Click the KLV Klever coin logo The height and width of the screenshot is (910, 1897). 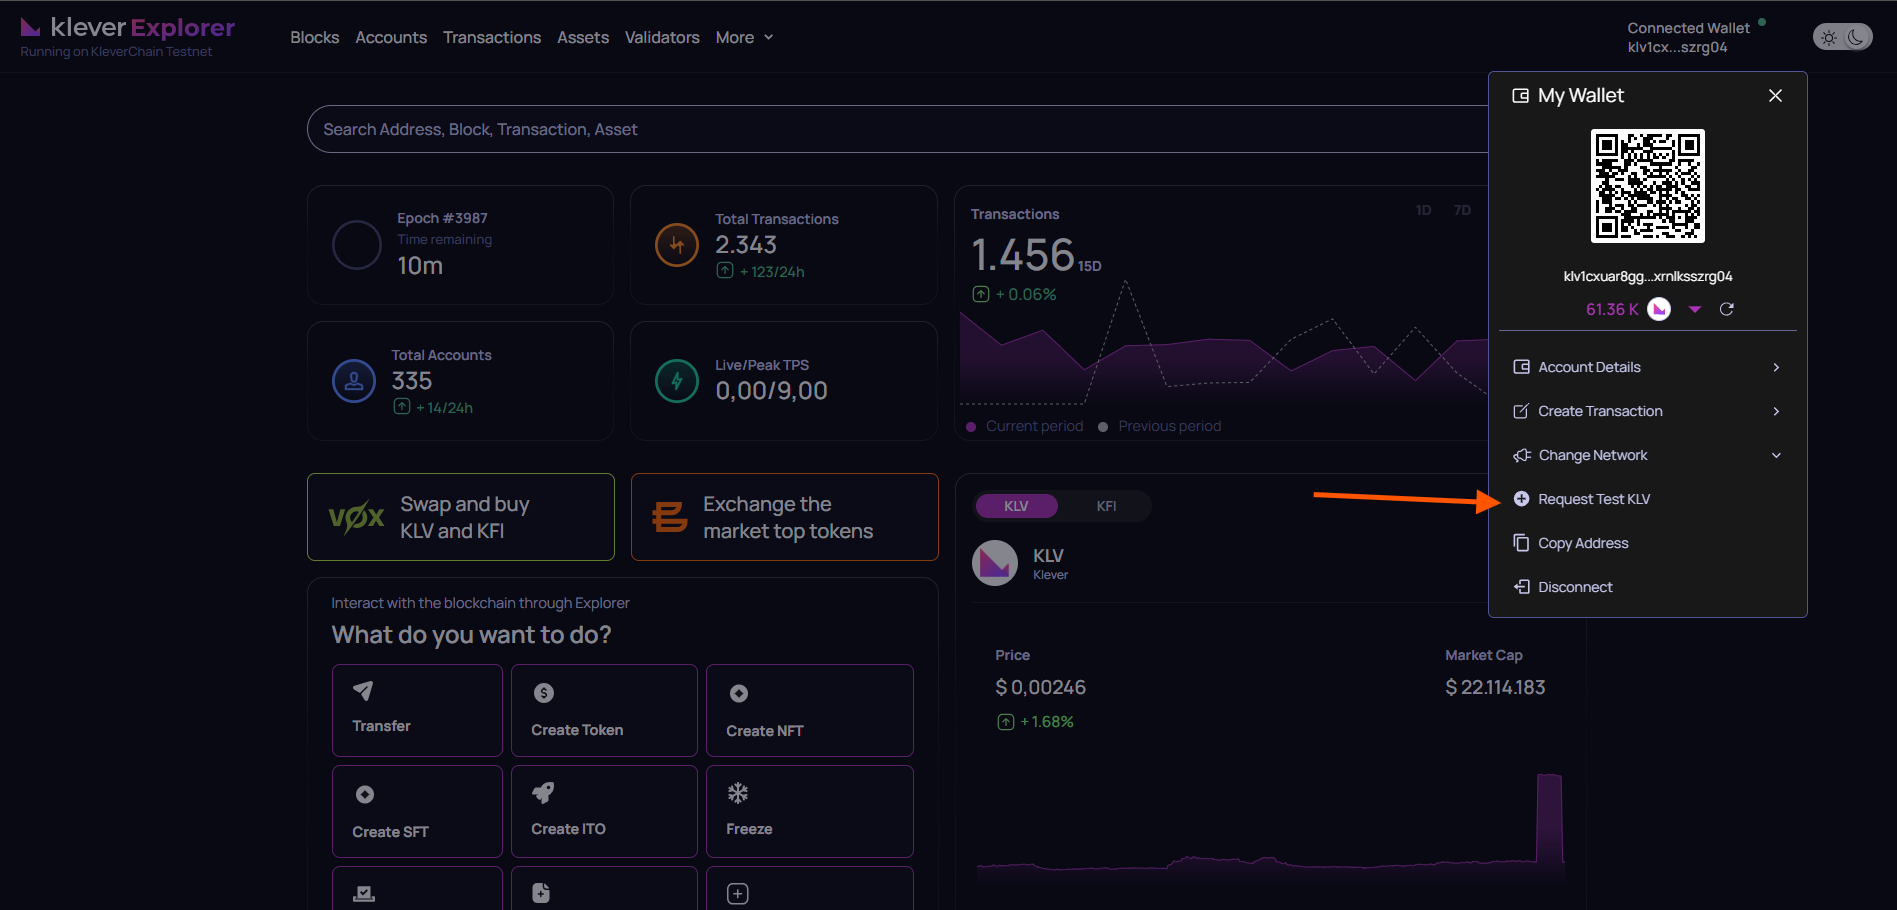click(x=995, y=563)
